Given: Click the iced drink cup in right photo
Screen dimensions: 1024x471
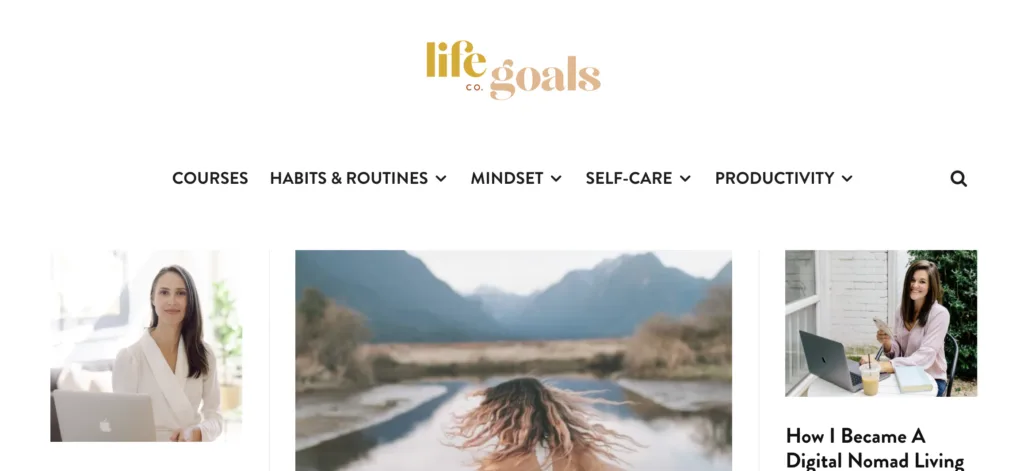Looking at the screenshot, I should (870, 378).
